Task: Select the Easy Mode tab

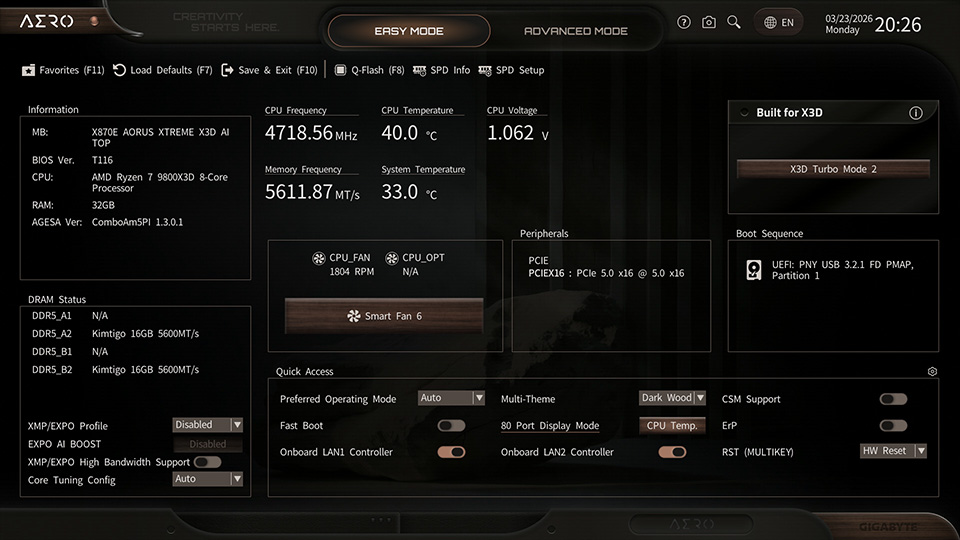Action: (409, 31)
